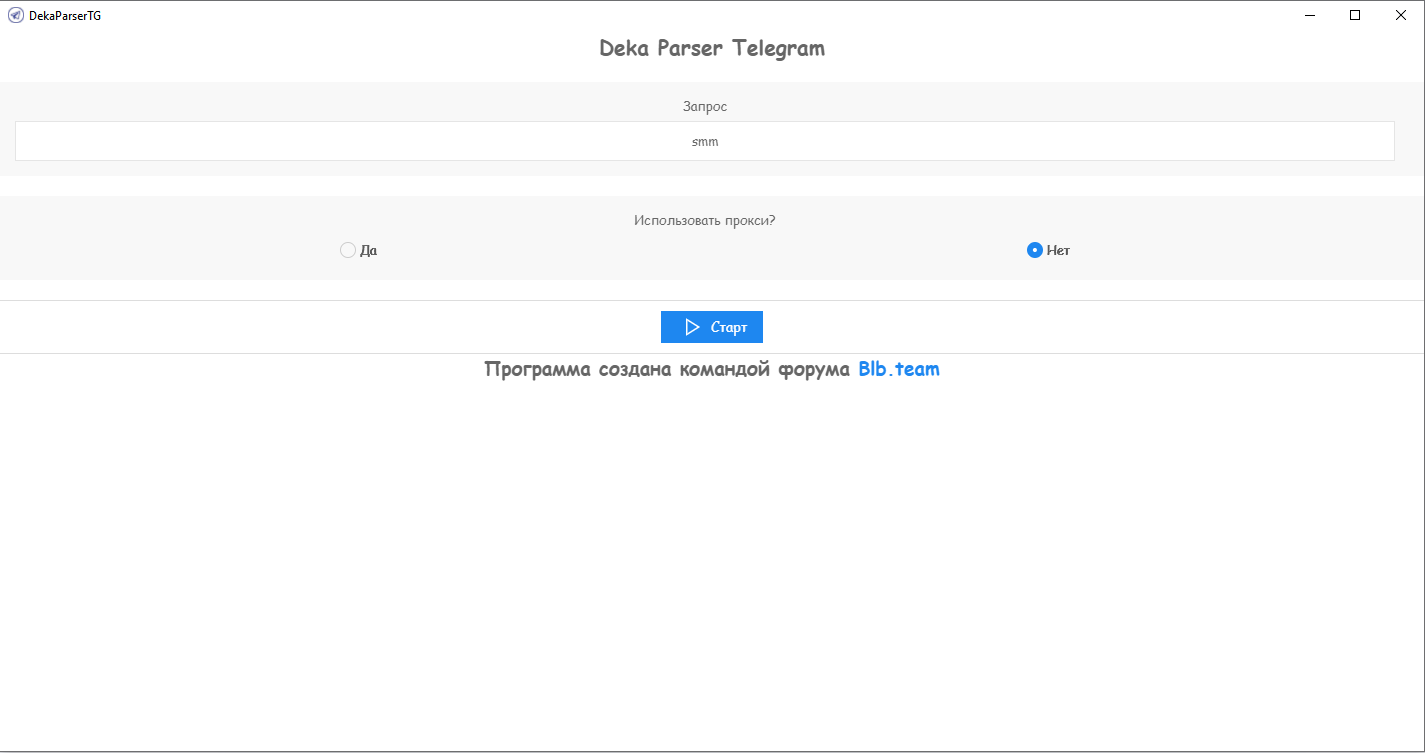Select the "Нет" proxy radio circle
This screenshot has width=1425, height=753.
[1035, 250]
